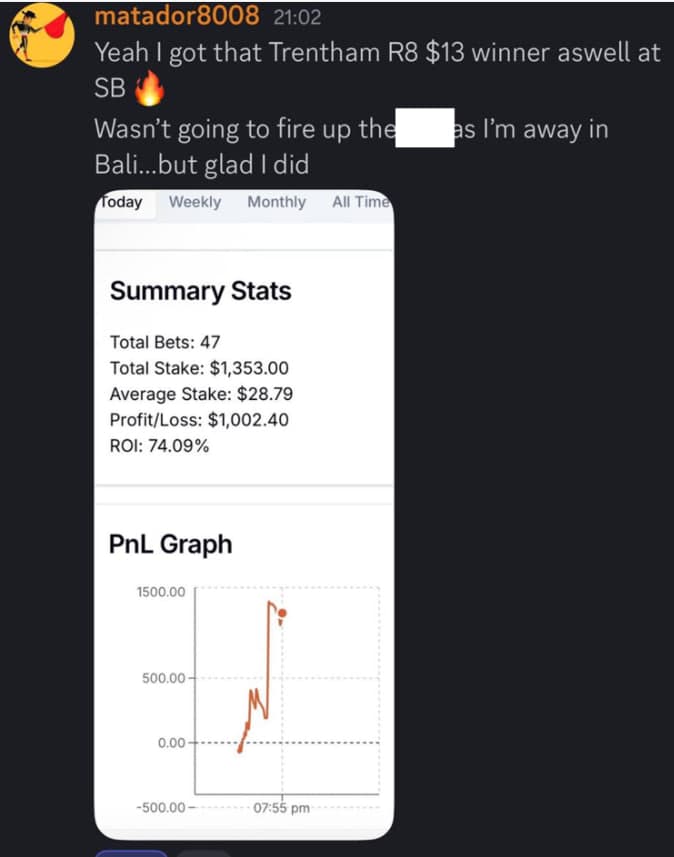Image resolution: width=674 pixels, height=857 pixels.
Task: Click the 07:55 pm axis label
Action: 281,808
